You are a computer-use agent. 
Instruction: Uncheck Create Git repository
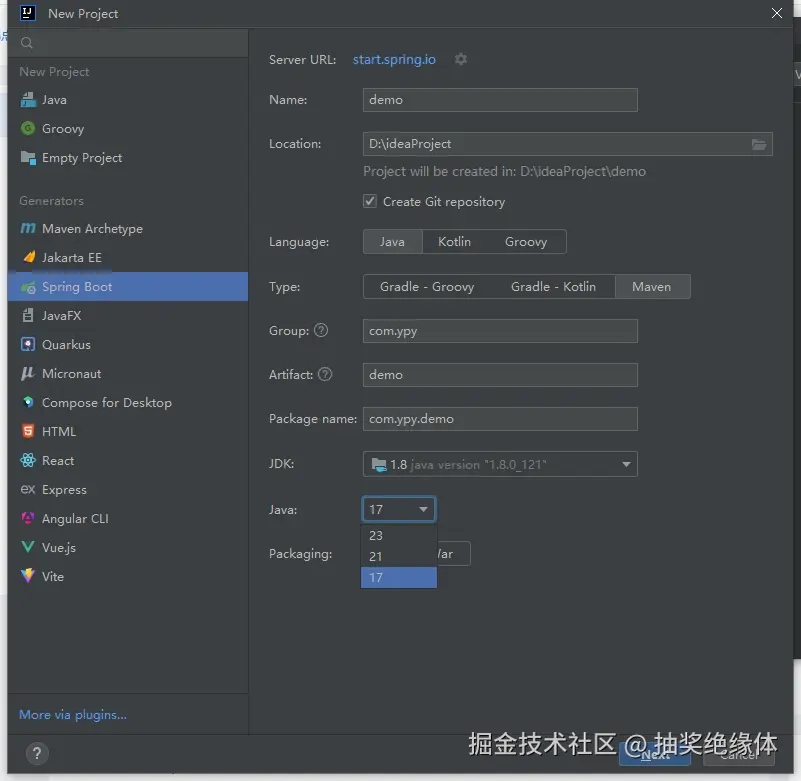(x=372, y=201)
